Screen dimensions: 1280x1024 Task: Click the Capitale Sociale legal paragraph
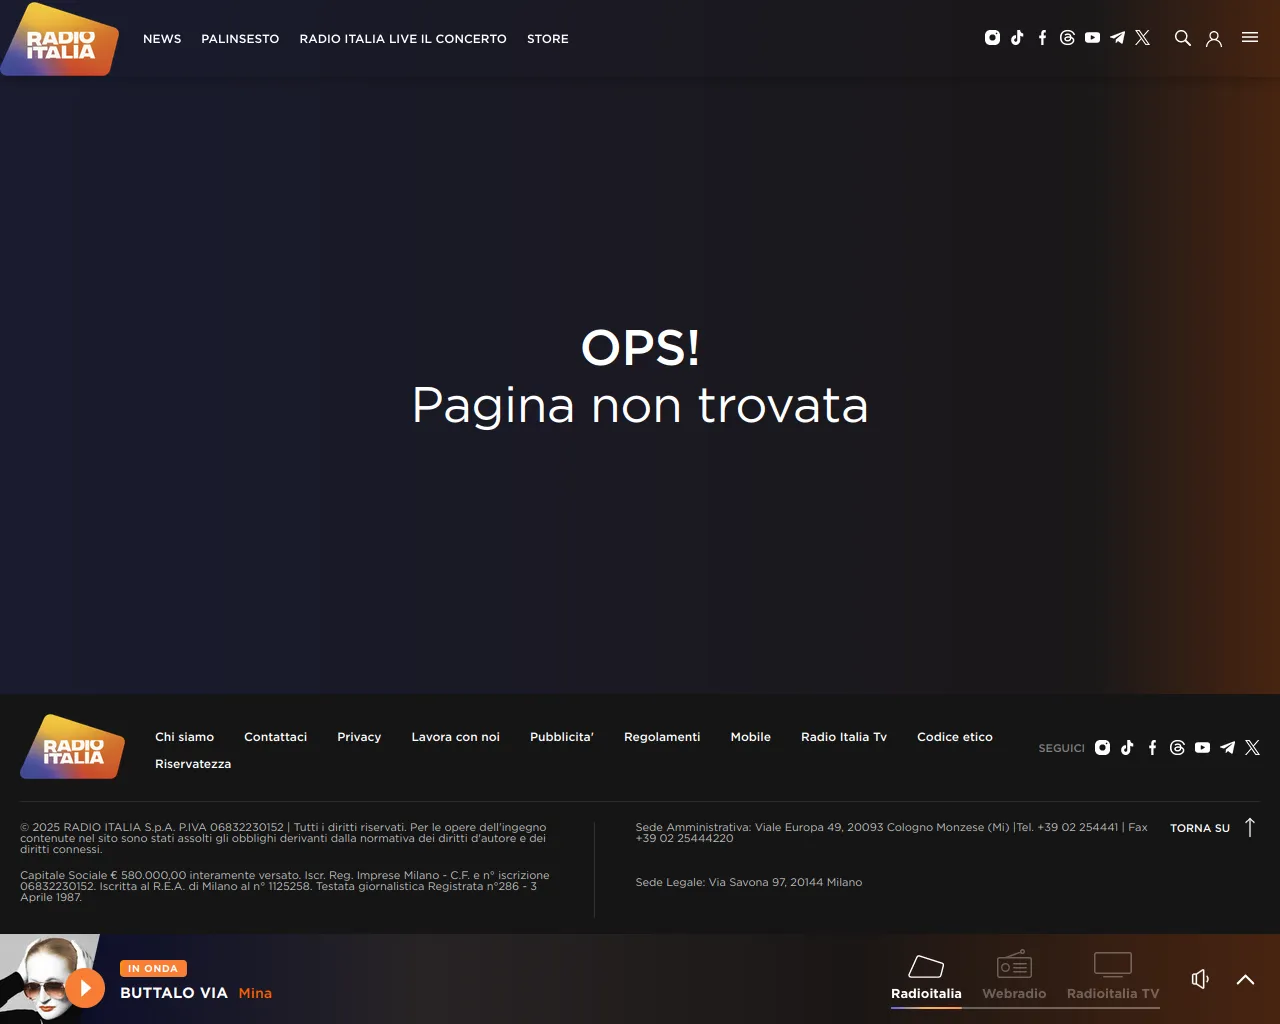pyautogui.click(x=285, y=886)
